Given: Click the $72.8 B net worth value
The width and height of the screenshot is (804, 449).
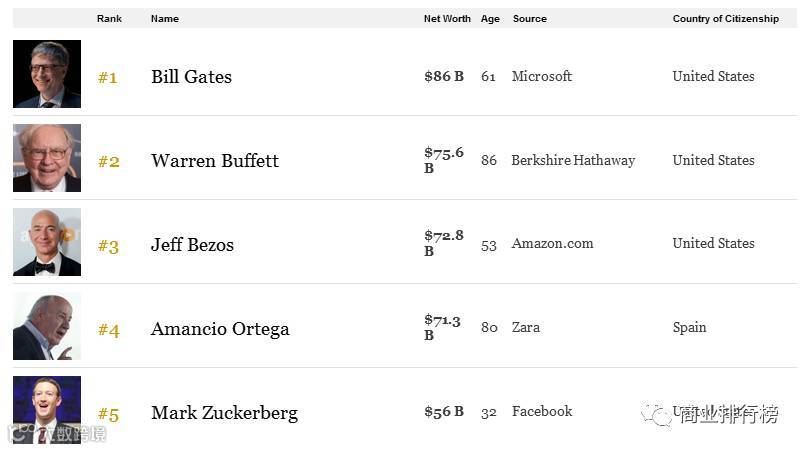Looking at the screenshot, I should point(443,243).
